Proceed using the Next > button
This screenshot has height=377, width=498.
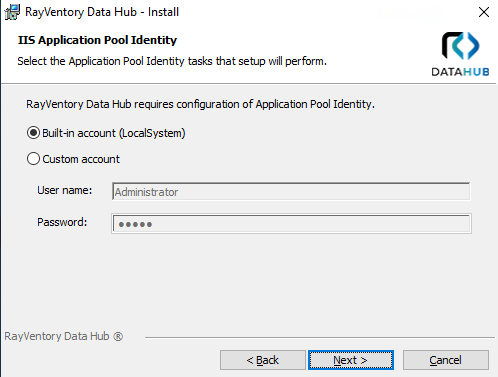(351, 360)
